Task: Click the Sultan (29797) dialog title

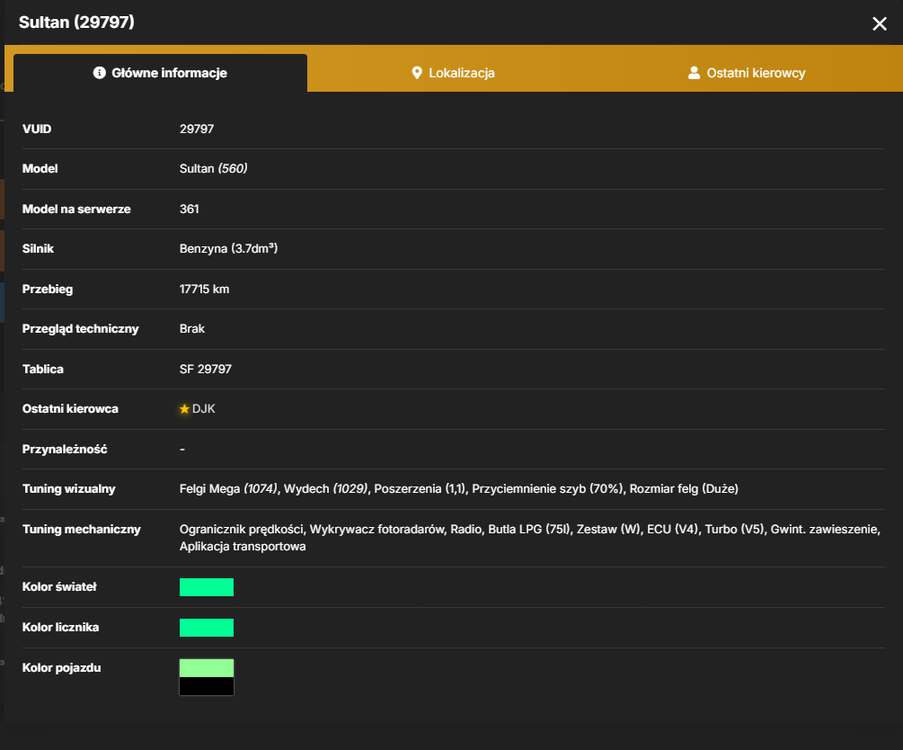Action: (x=77, y=22)
